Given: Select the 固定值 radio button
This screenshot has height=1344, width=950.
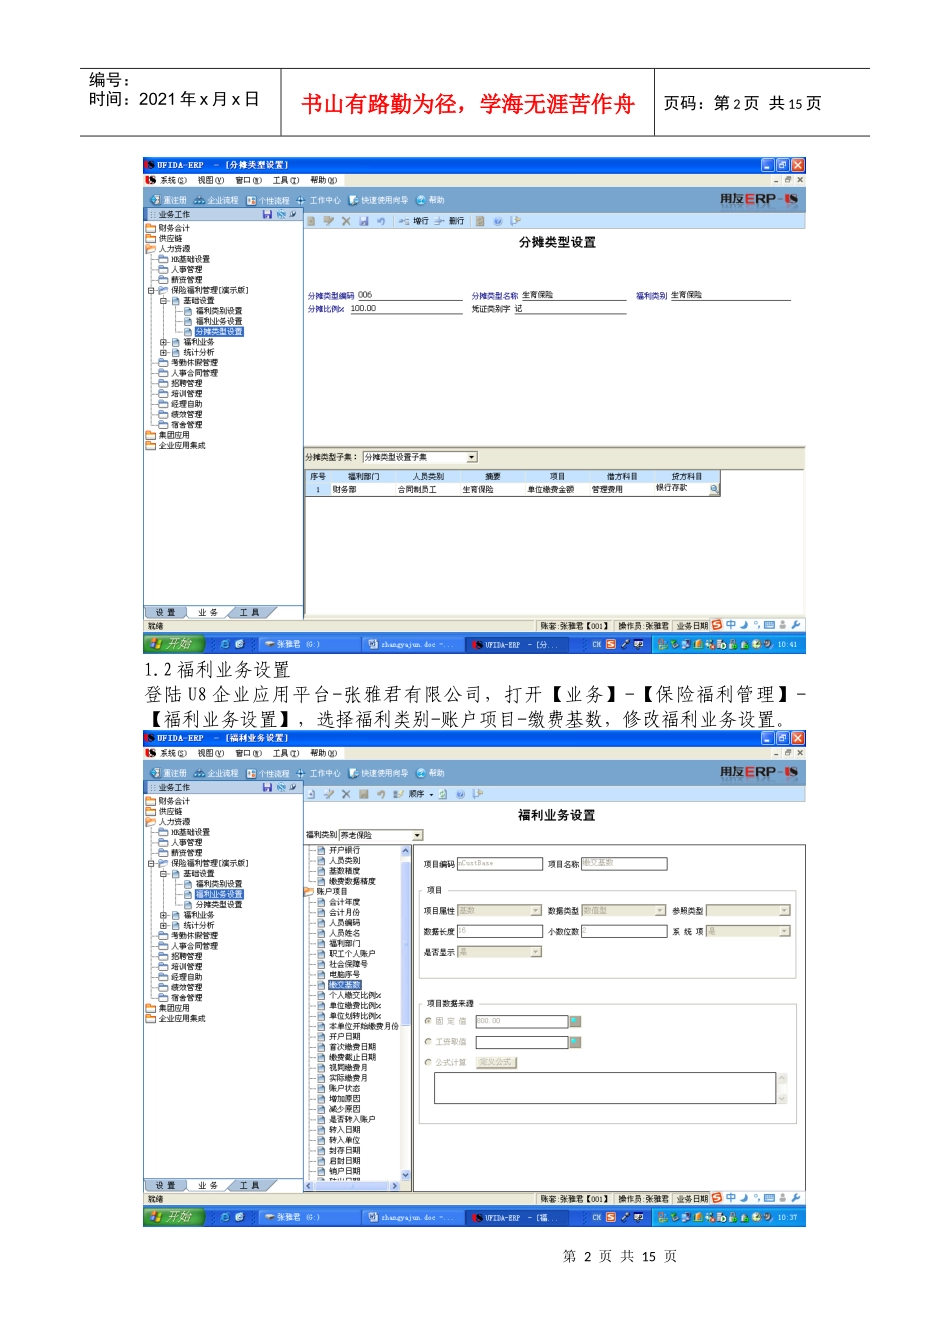Looking at the screenshot, I should click(x=428, y=1021).
